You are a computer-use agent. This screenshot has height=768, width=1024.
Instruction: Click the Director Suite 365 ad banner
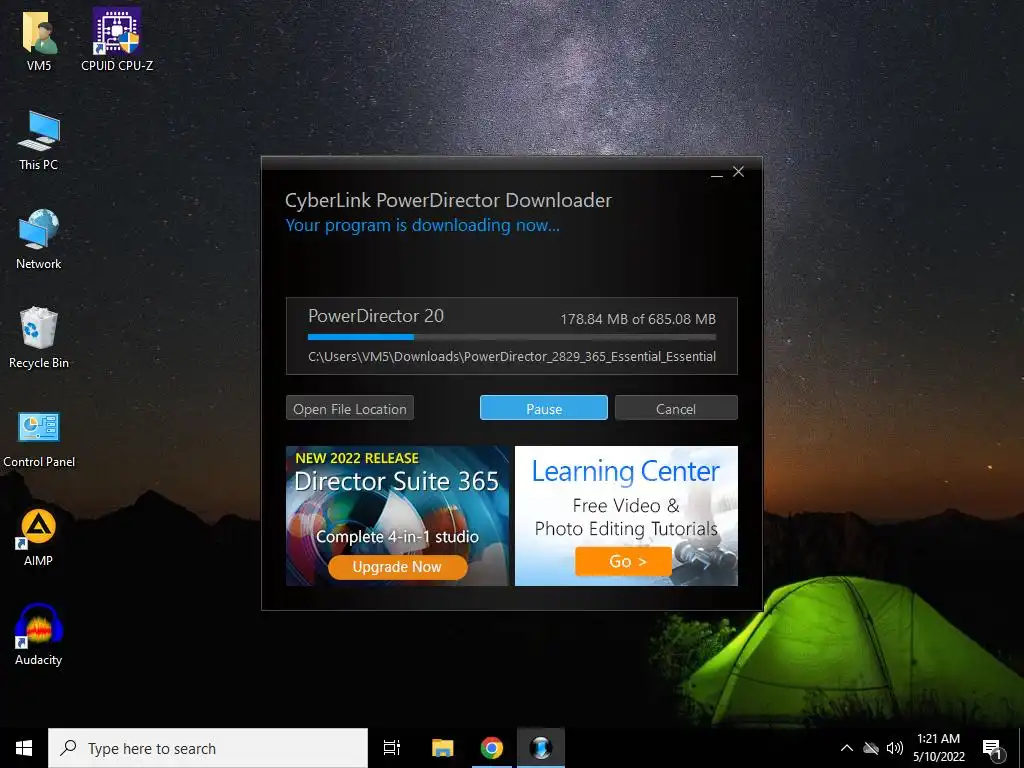[397, 515]
